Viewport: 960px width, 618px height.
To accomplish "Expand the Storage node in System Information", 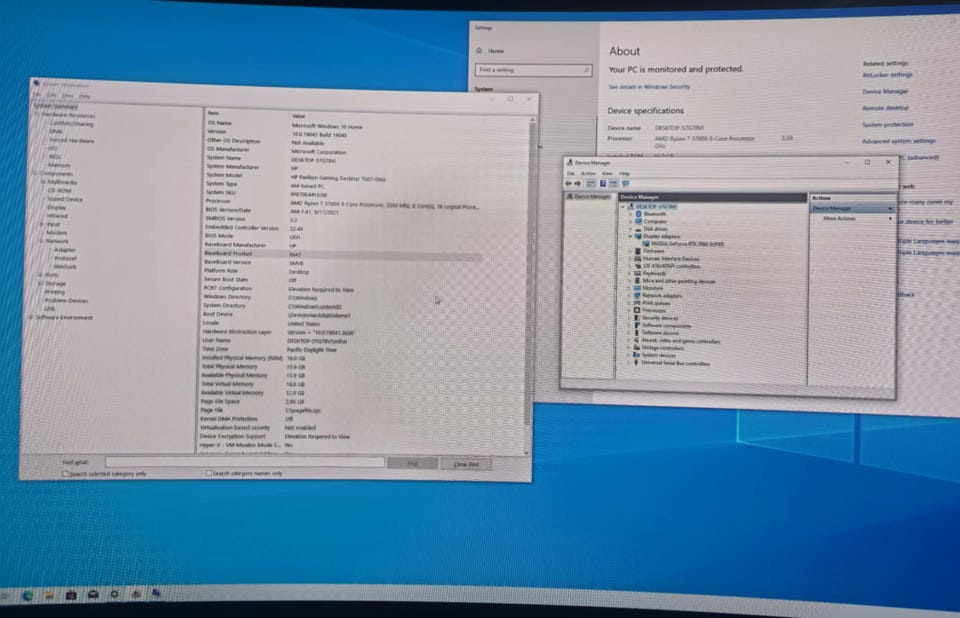I will tap(40, 284).
